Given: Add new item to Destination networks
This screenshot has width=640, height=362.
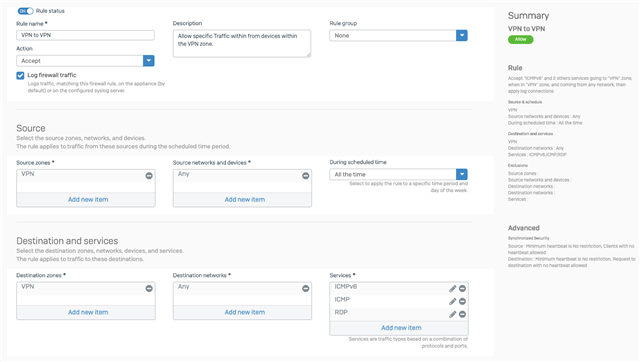Looking at the screenshot, I should click(x=244, y=312).
